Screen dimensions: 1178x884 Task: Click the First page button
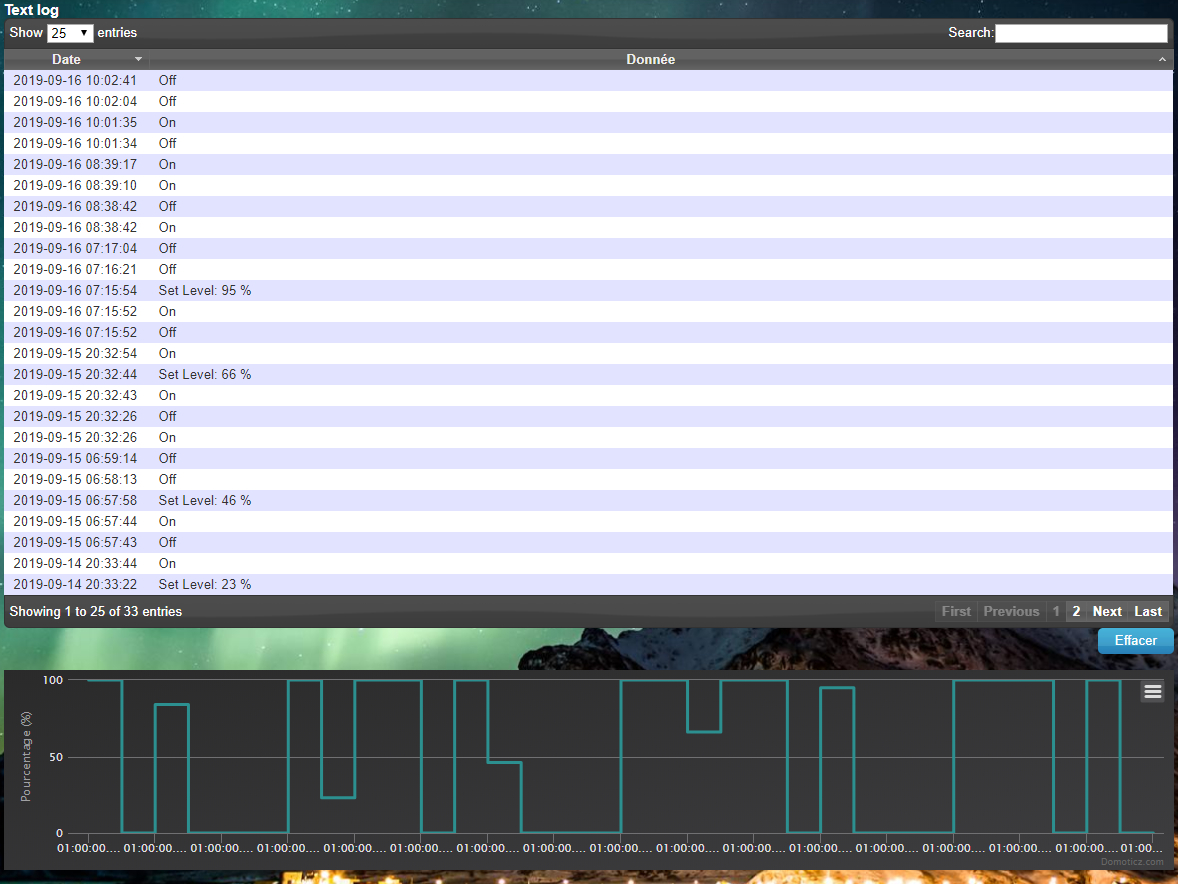[956, 611]
